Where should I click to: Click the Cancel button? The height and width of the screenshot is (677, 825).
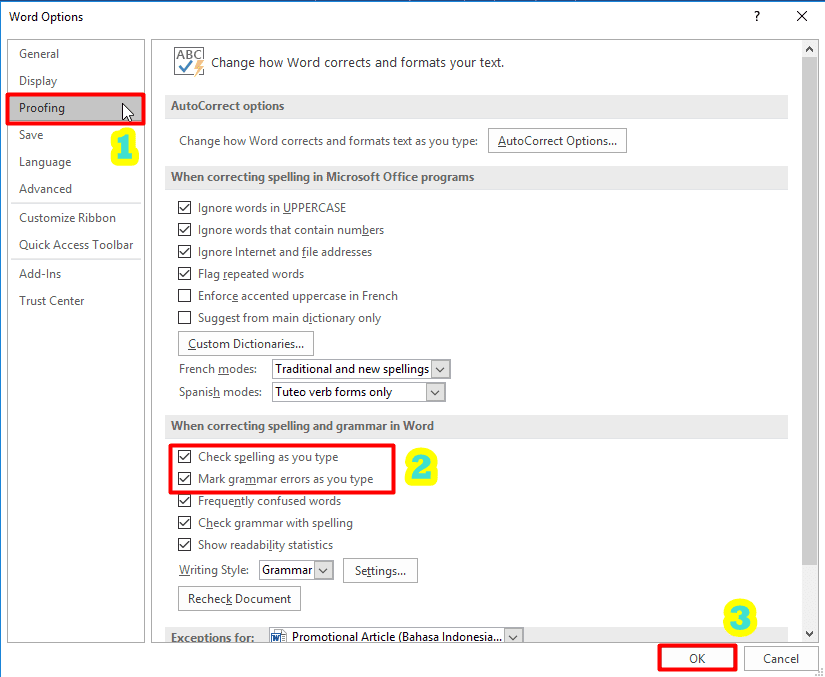click(x=781, y=659)
